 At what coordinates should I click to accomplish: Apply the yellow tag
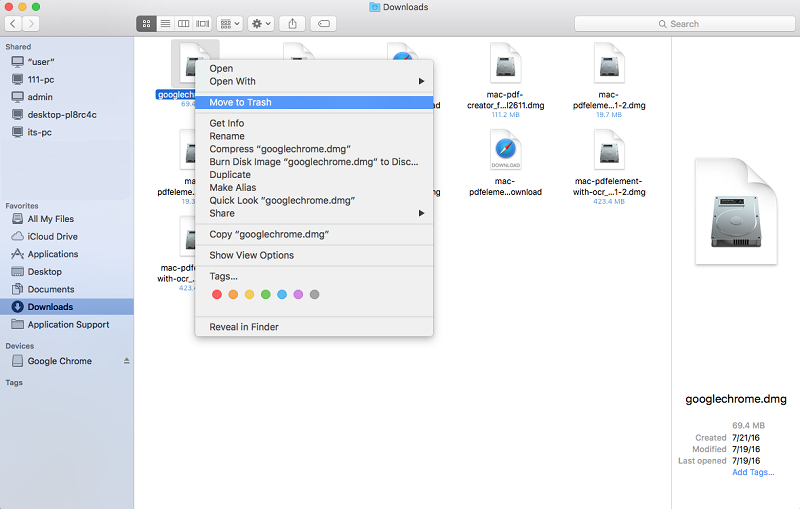point(249,294)
